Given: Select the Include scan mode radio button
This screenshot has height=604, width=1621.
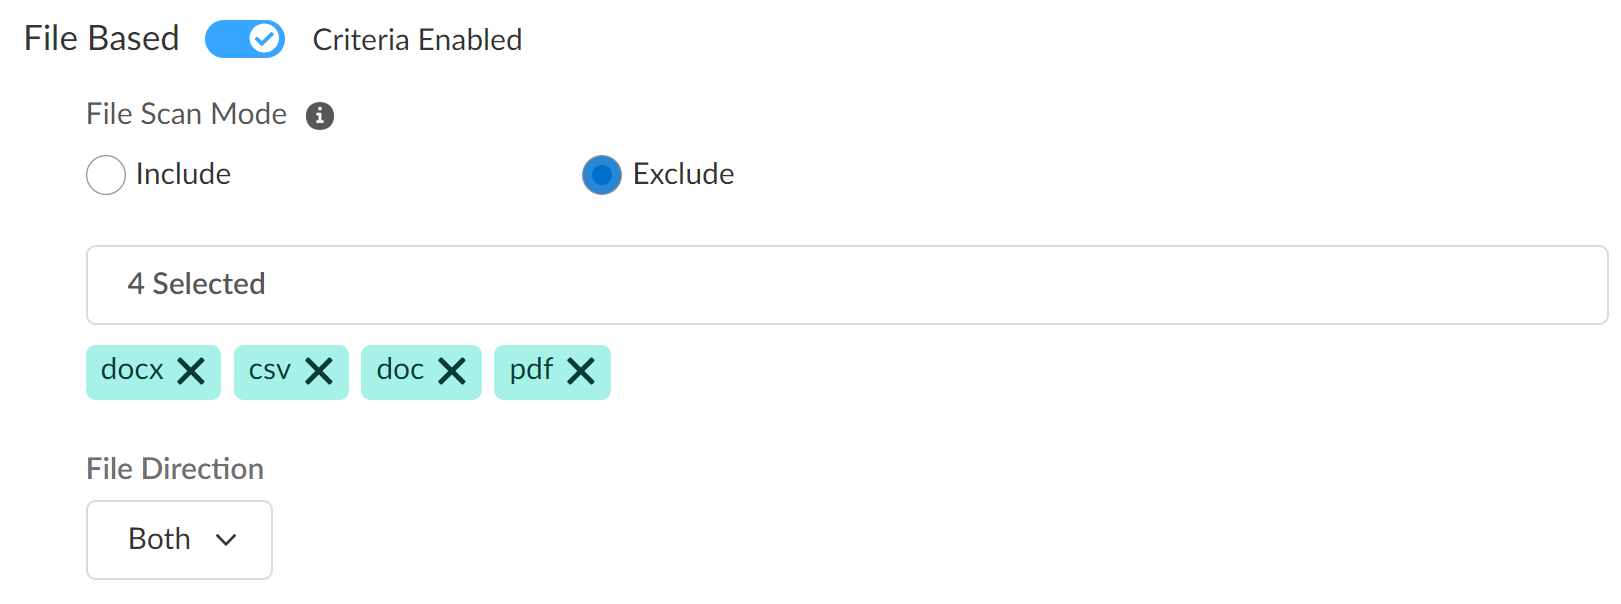Looking at the screenshot, I should pos(106,175).
